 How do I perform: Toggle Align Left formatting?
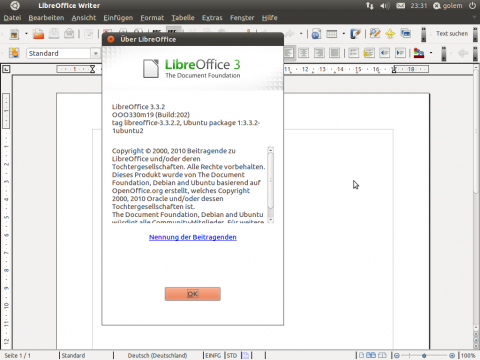click(x=288, y=53)
